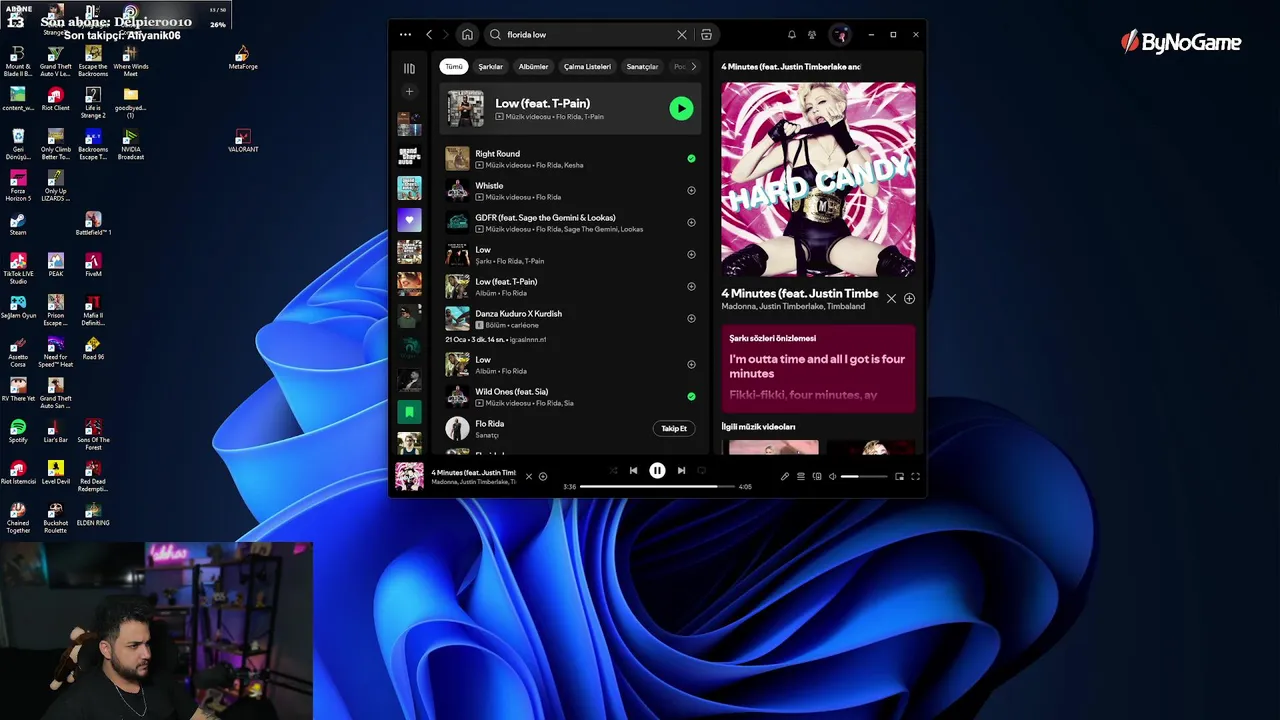Skip to the next track
Viewport: 1280px width, 720px height.
pos(681,470)
